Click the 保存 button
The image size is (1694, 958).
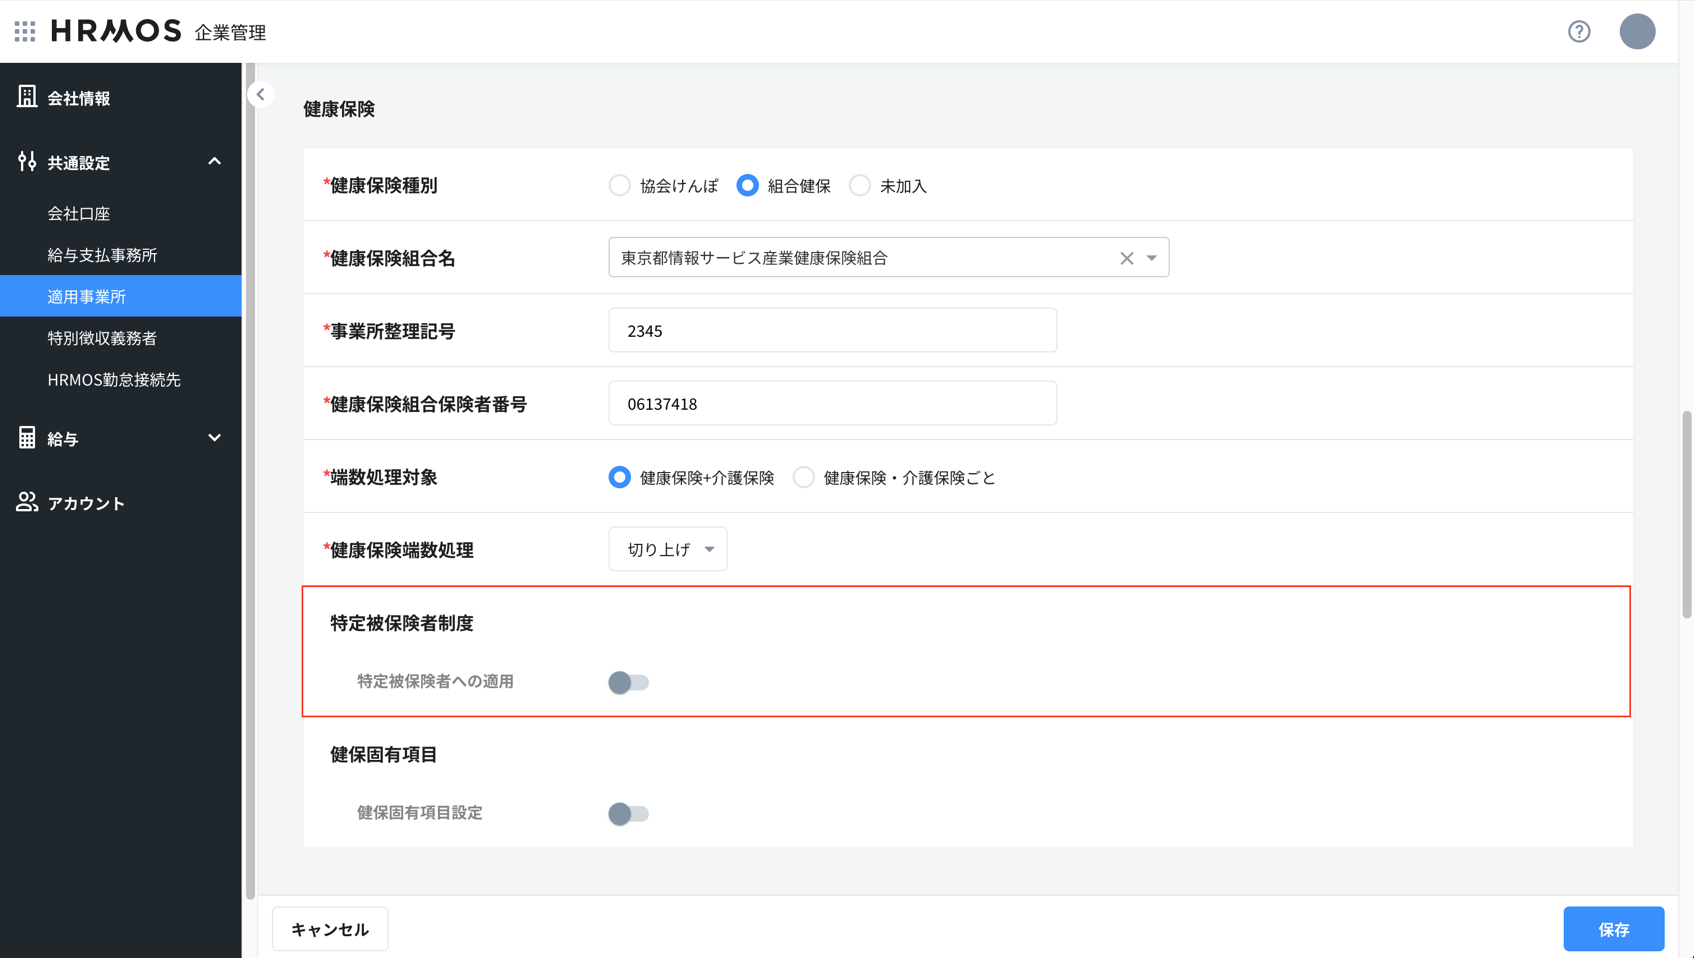(1613, 929)
